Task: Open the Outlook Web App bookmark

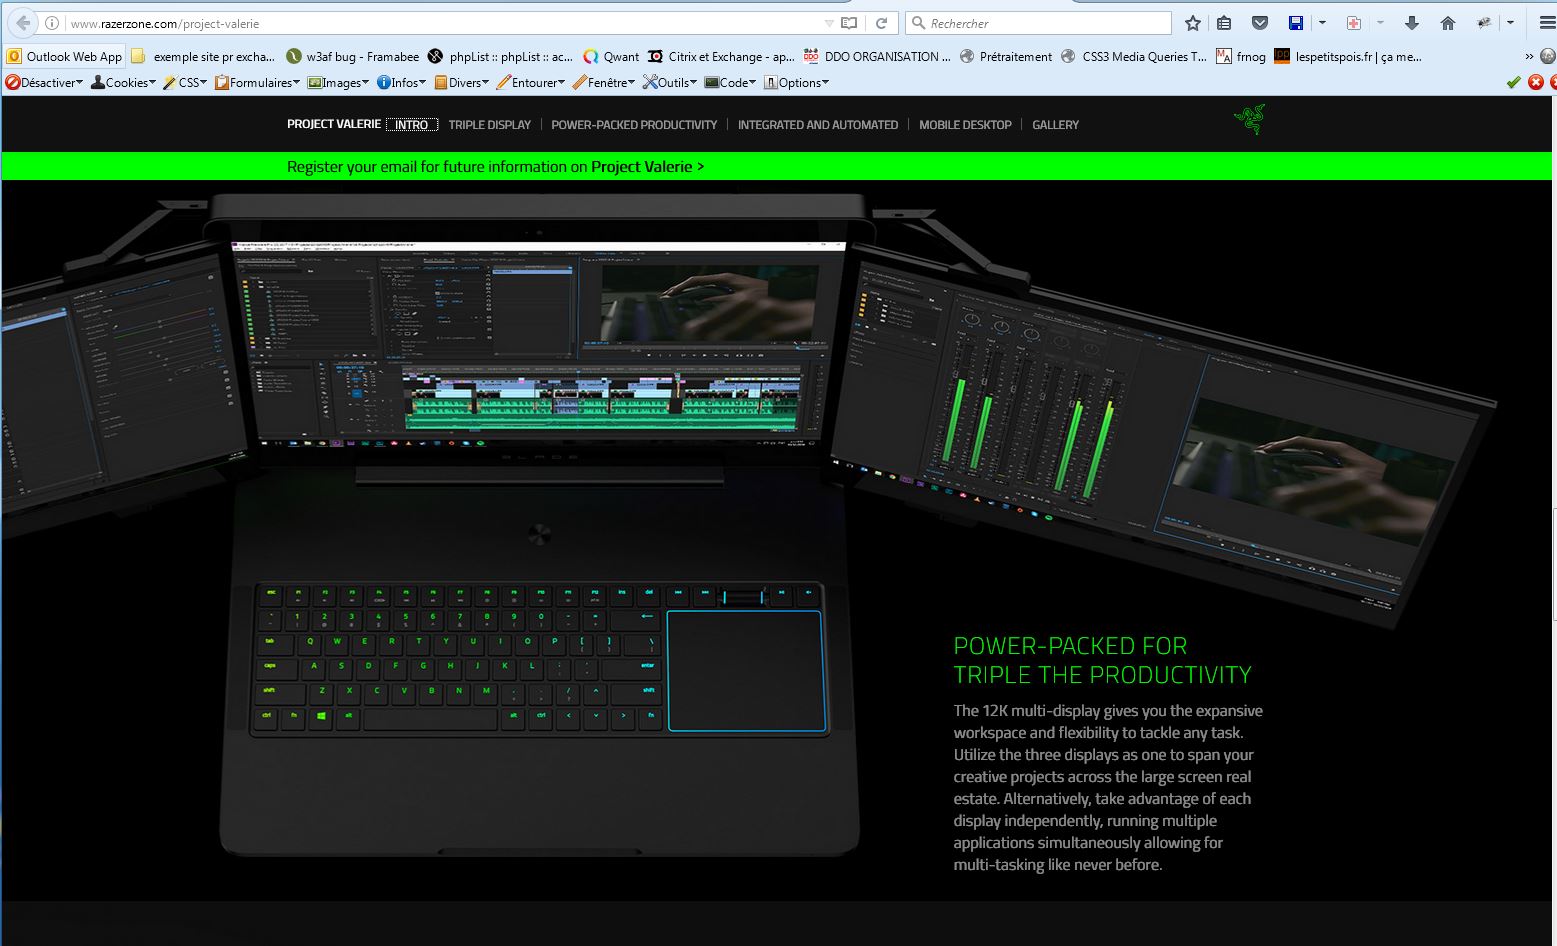Action: [x=65, y=57]
